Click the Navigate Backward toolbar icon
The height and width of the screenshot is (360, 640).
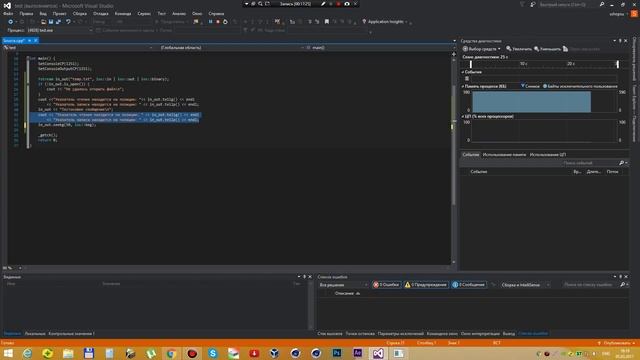click(11, 22)
